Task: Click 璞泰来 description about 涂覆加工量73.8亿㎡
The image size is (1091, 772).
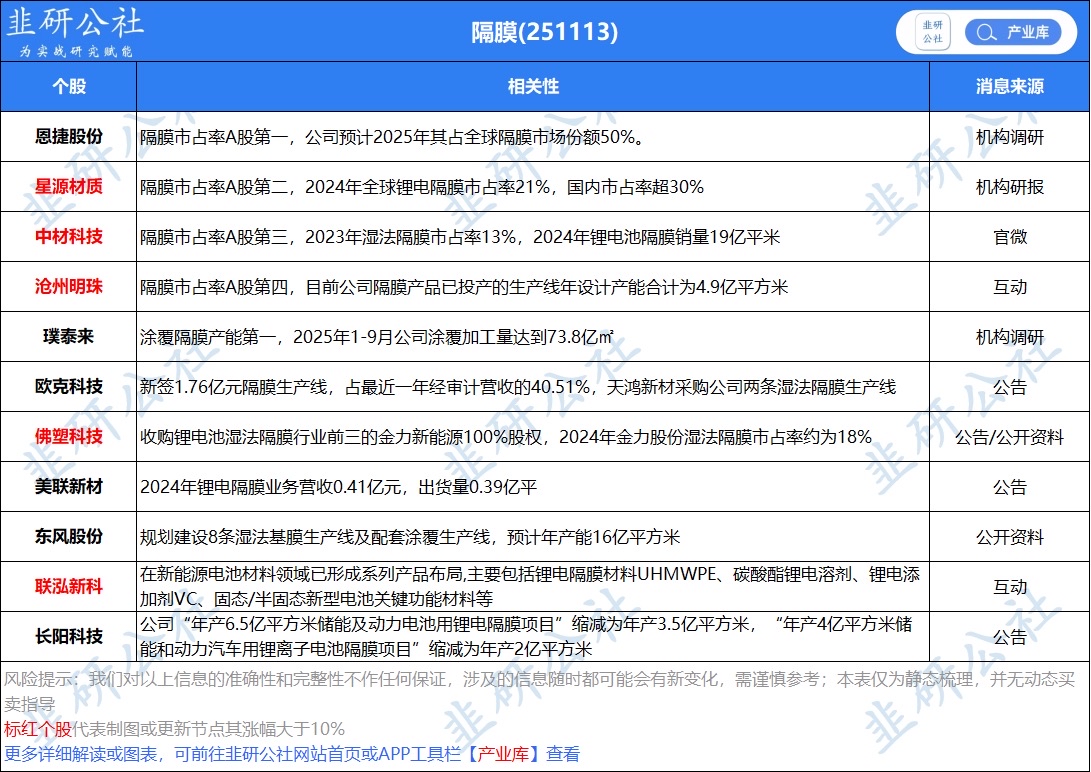Action: [376, 337]
